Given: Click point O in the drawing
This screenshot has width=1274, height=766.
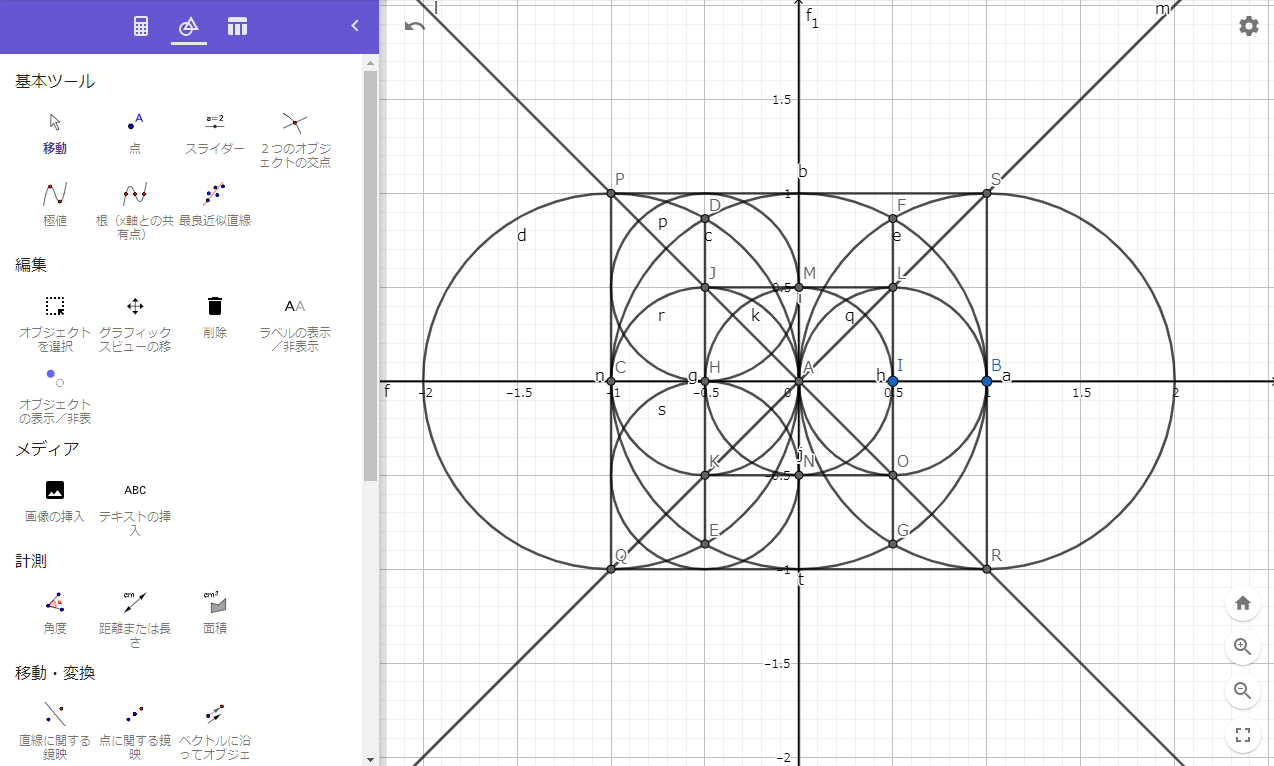Looking at the screenshot, I should coord(893,475).
